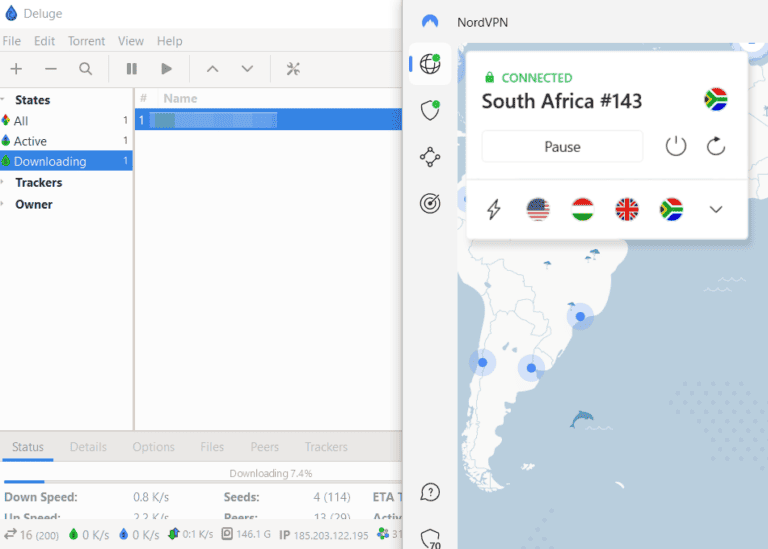The height and width of the screenshot is (549, 768).
Task: Switch to the Files tab
Action: [x=212, y=447]
